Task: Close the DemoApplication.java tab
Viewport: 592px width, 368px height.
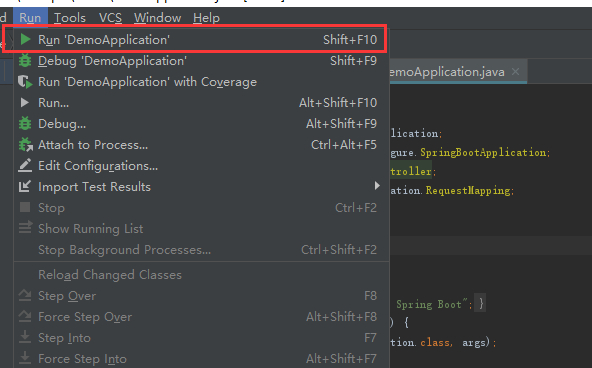Action: tap(515, 71)
